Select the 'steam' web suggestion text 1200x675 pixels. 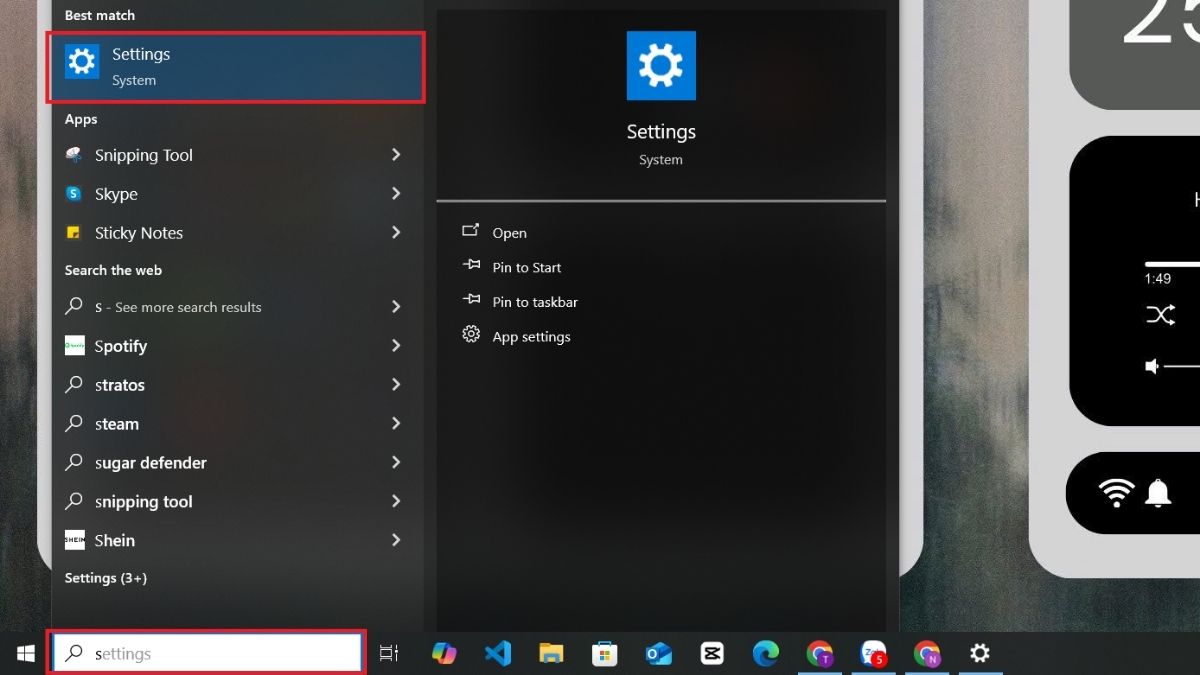pos(116,424)
